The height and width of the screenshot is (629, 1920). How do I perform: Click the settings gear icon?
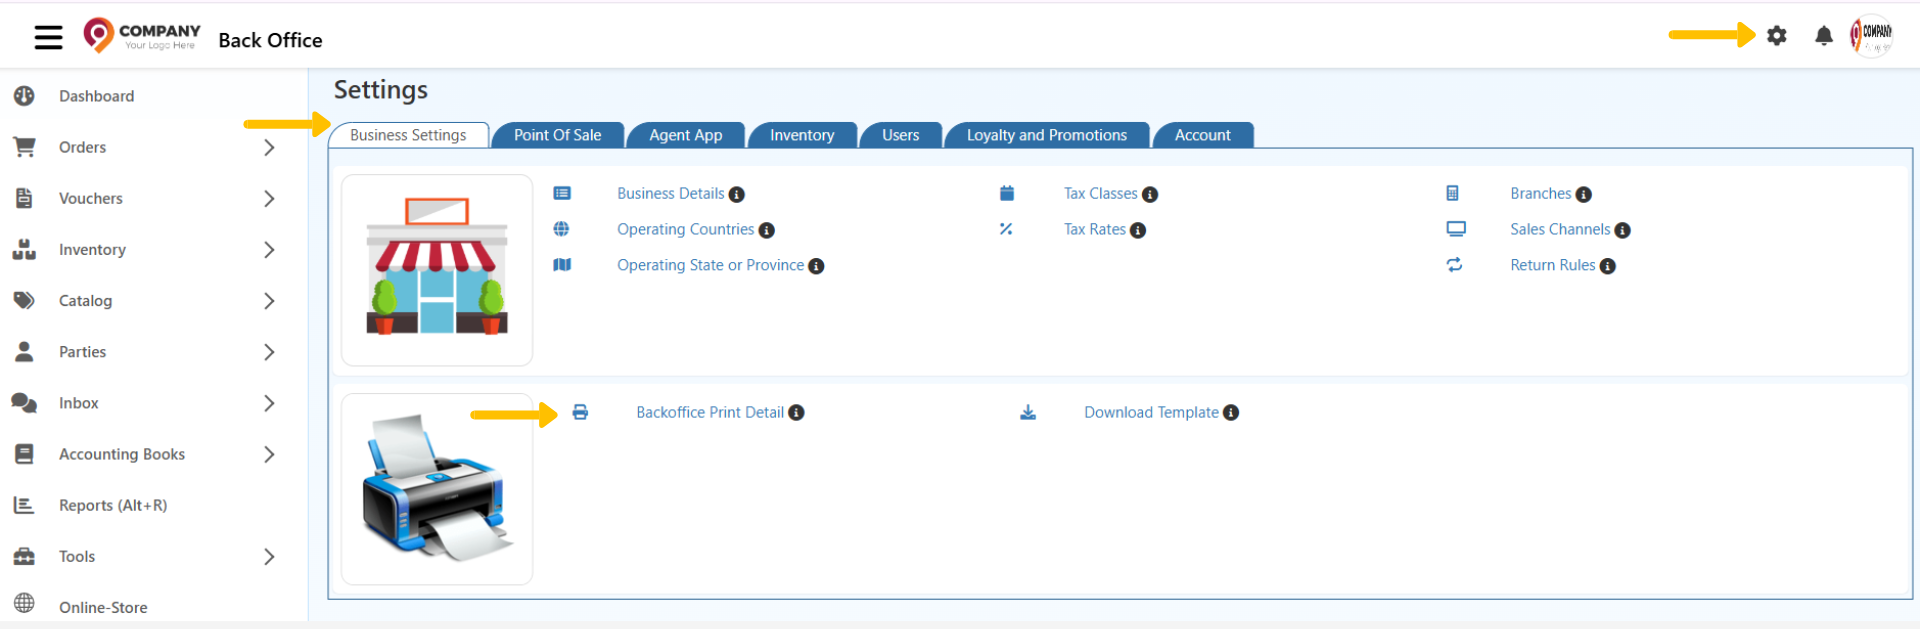[x=1776, y=36]
